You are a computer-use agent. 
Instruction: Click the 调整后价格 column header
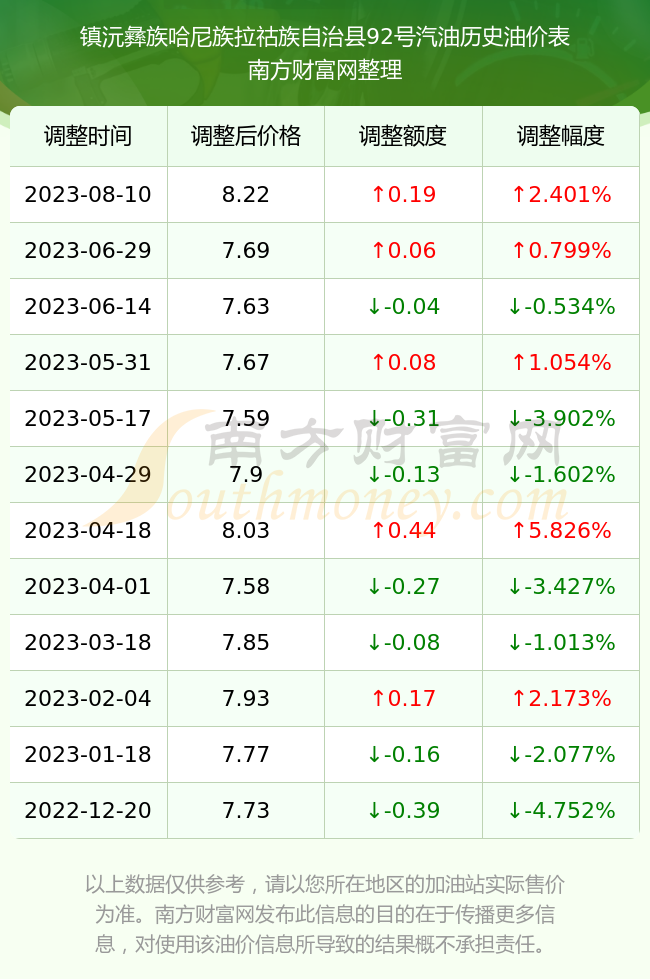(x=246, y=136)
